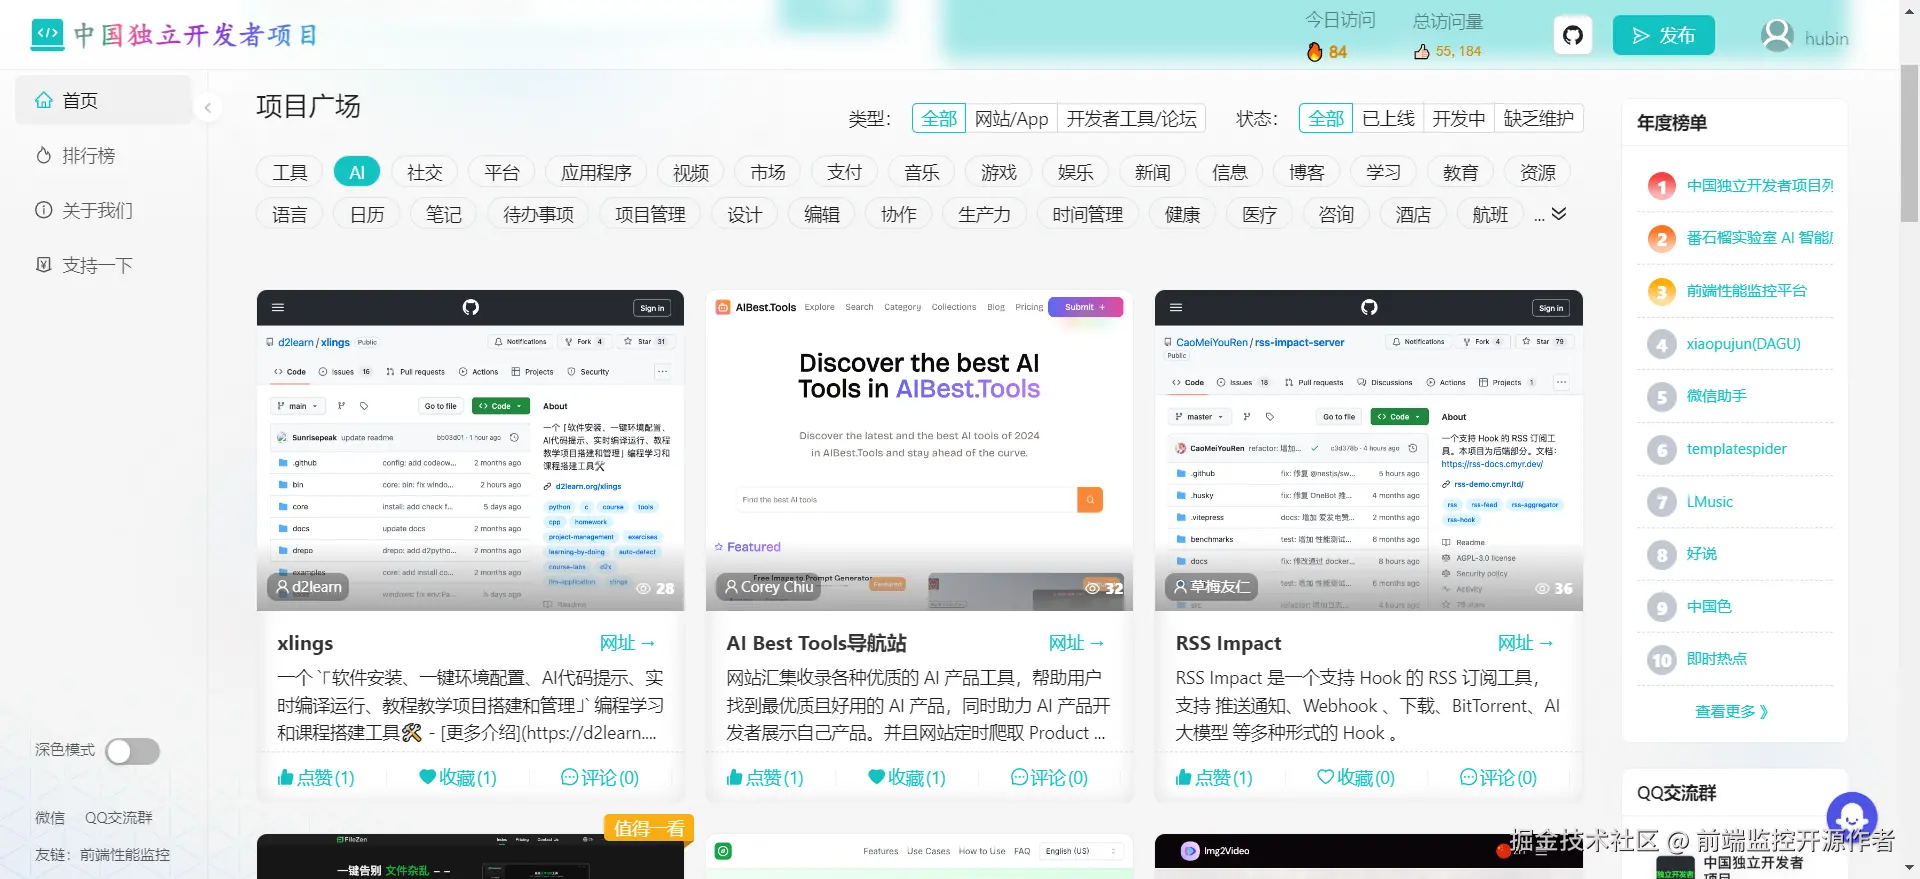Open AI Best Tools导航站 网址 link
The image size is (1920, 879).
click(1076, 643)
